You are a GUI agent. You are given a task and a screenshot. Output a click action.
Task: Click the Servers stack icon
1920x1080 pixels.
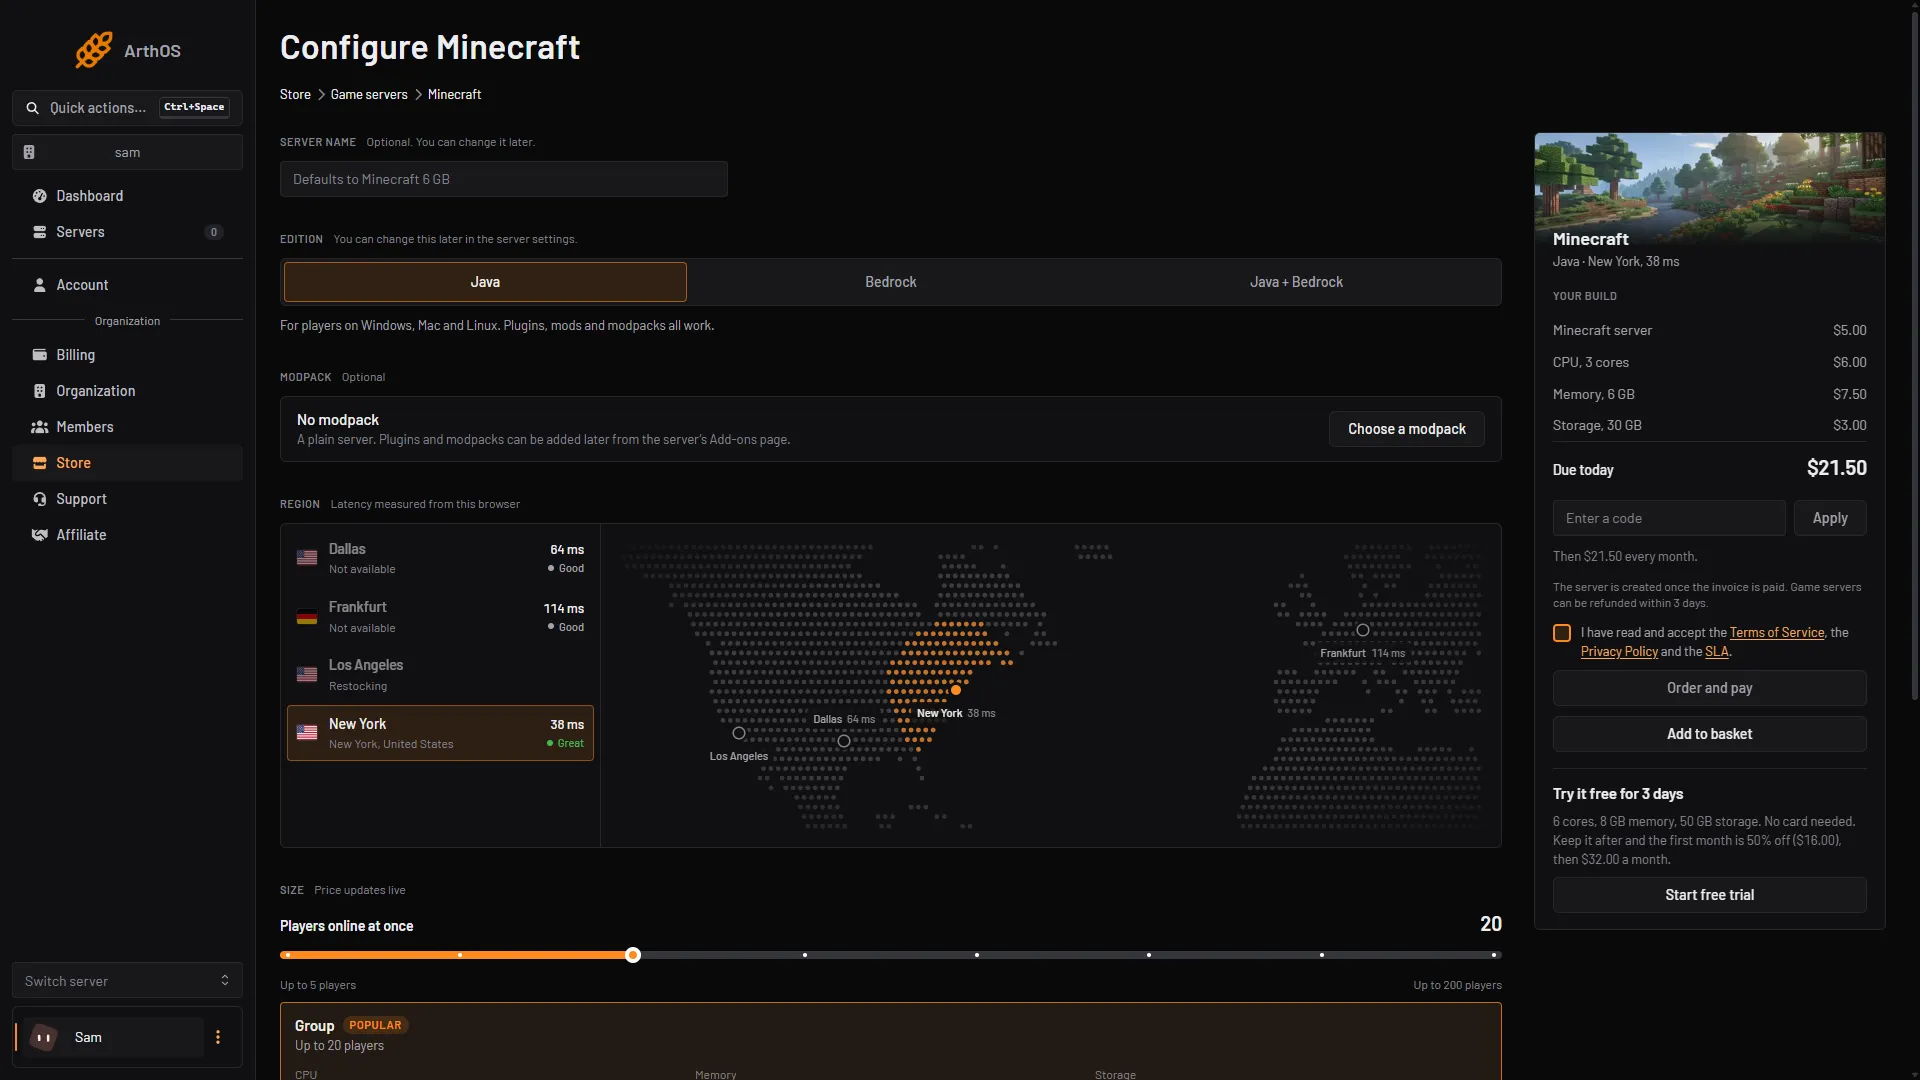(x=40, y=232)
